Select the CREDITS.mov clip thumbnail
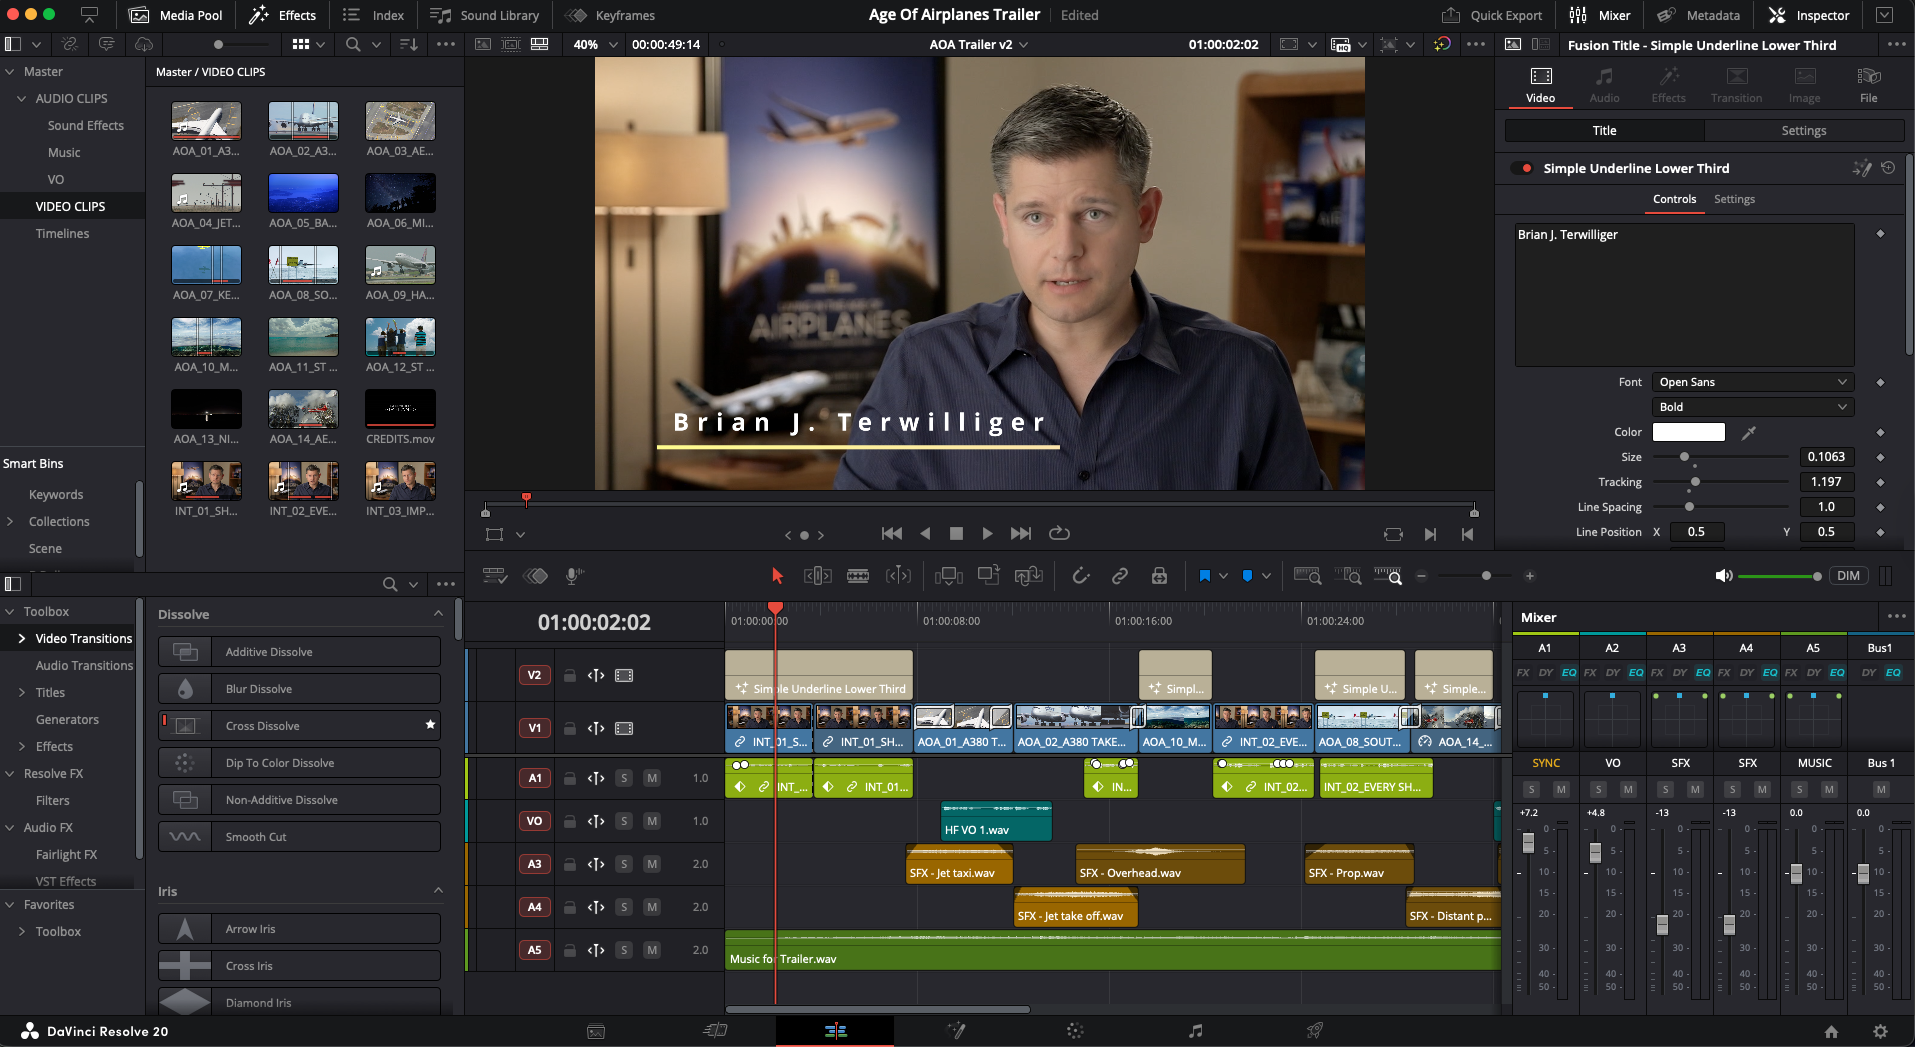This screenshot has height=1047, width=1915. pyautogui.click(x=400, y=408)
